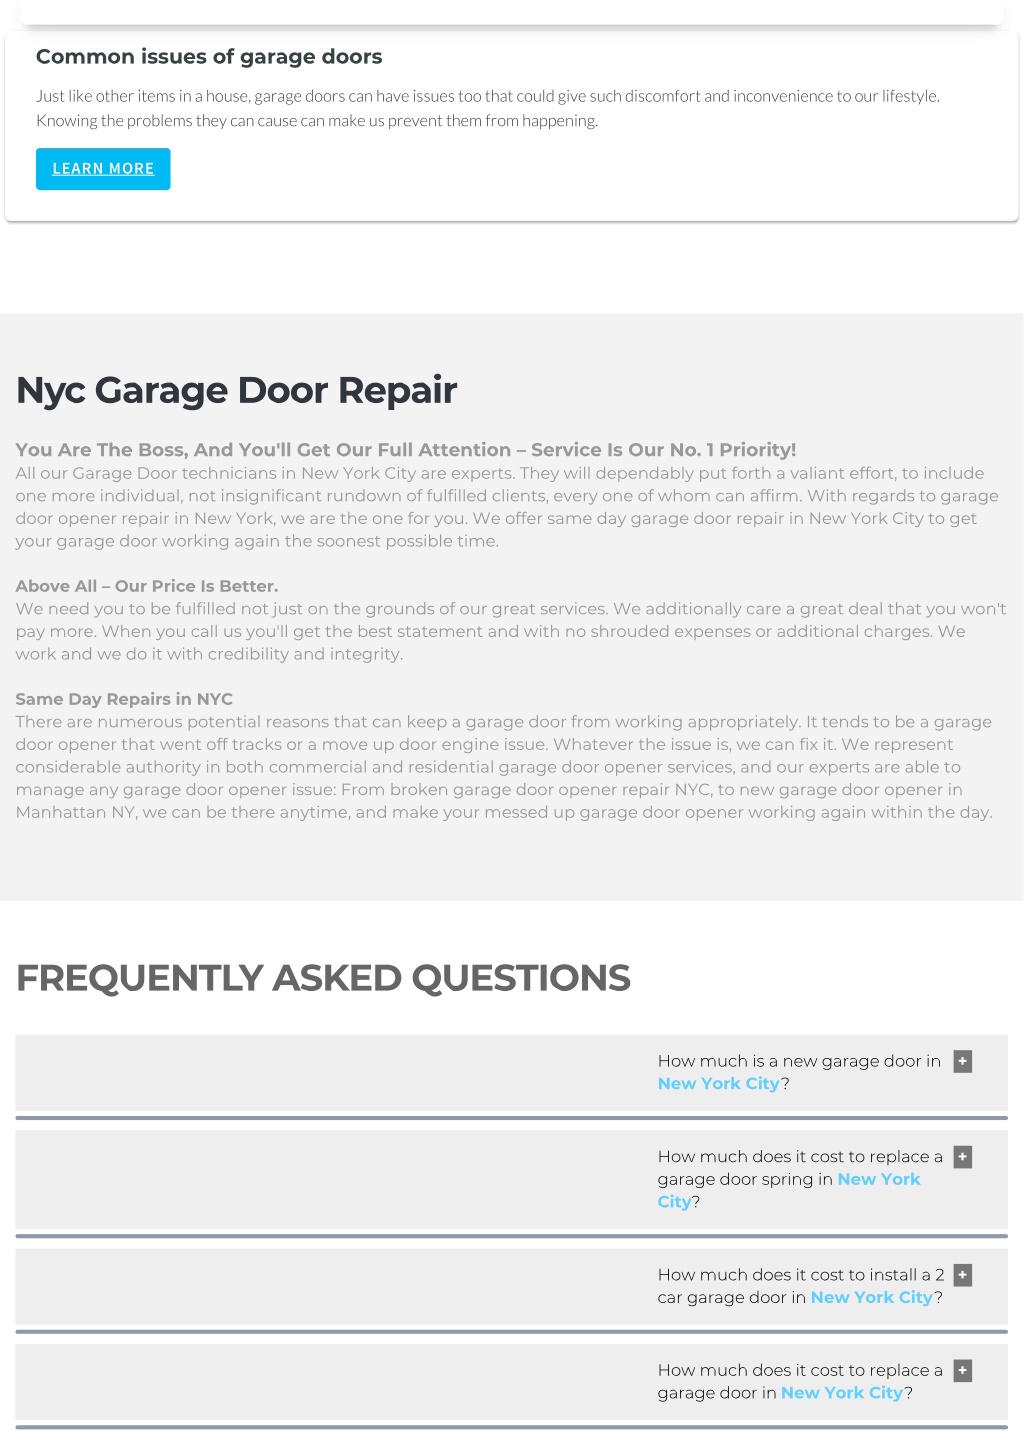
Task: Click the 'Same Day Repairs in NYC' subheading
Action: (x=124, y=699)
